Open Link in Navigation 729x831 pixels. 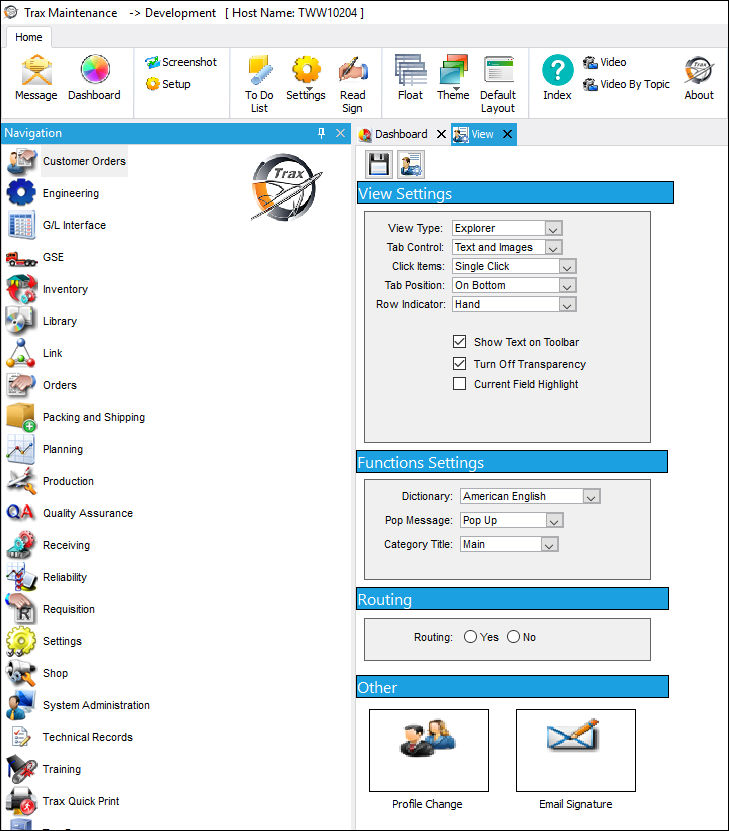(x=34, y=353)
